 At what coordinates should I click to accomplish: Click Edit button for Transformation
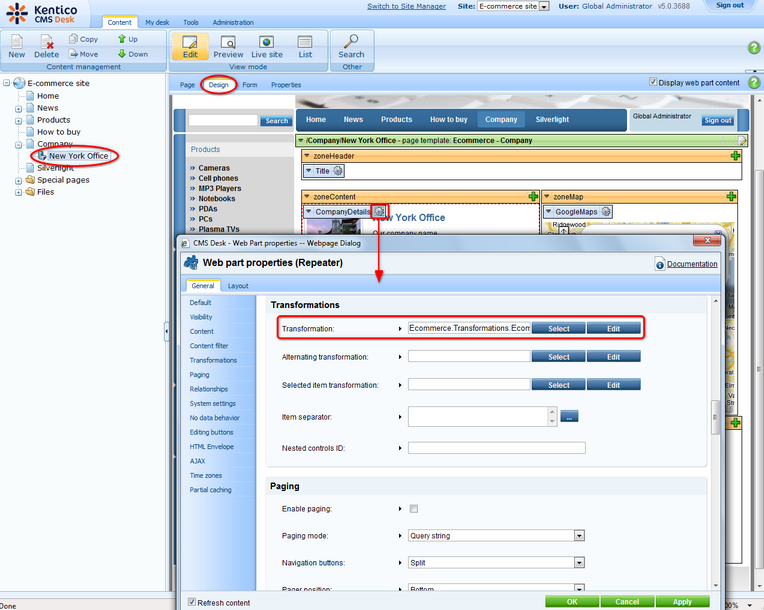613,328
